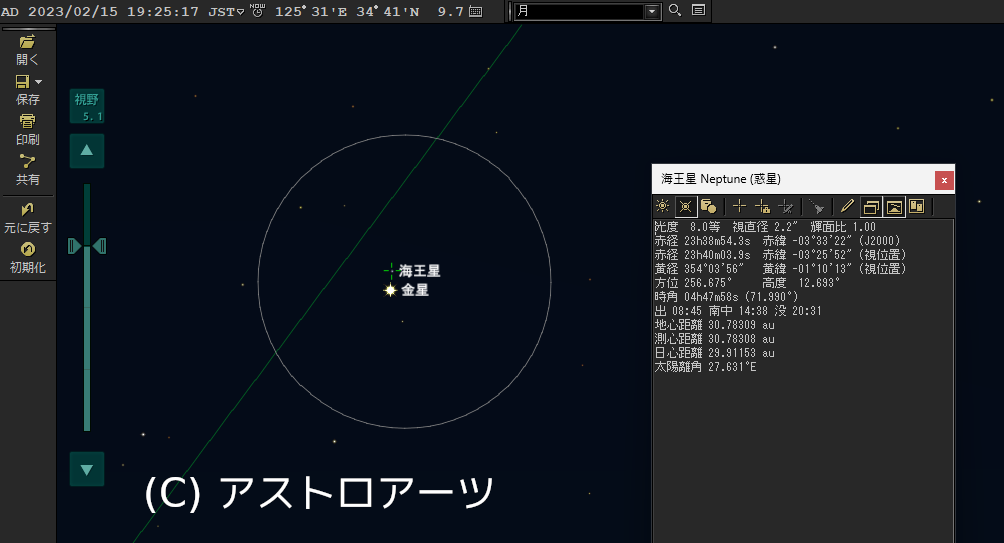This screenshot has width=1004, height=543.
Task: Click the crosshair with pencil icon
Action: click(x=785, y=206)
